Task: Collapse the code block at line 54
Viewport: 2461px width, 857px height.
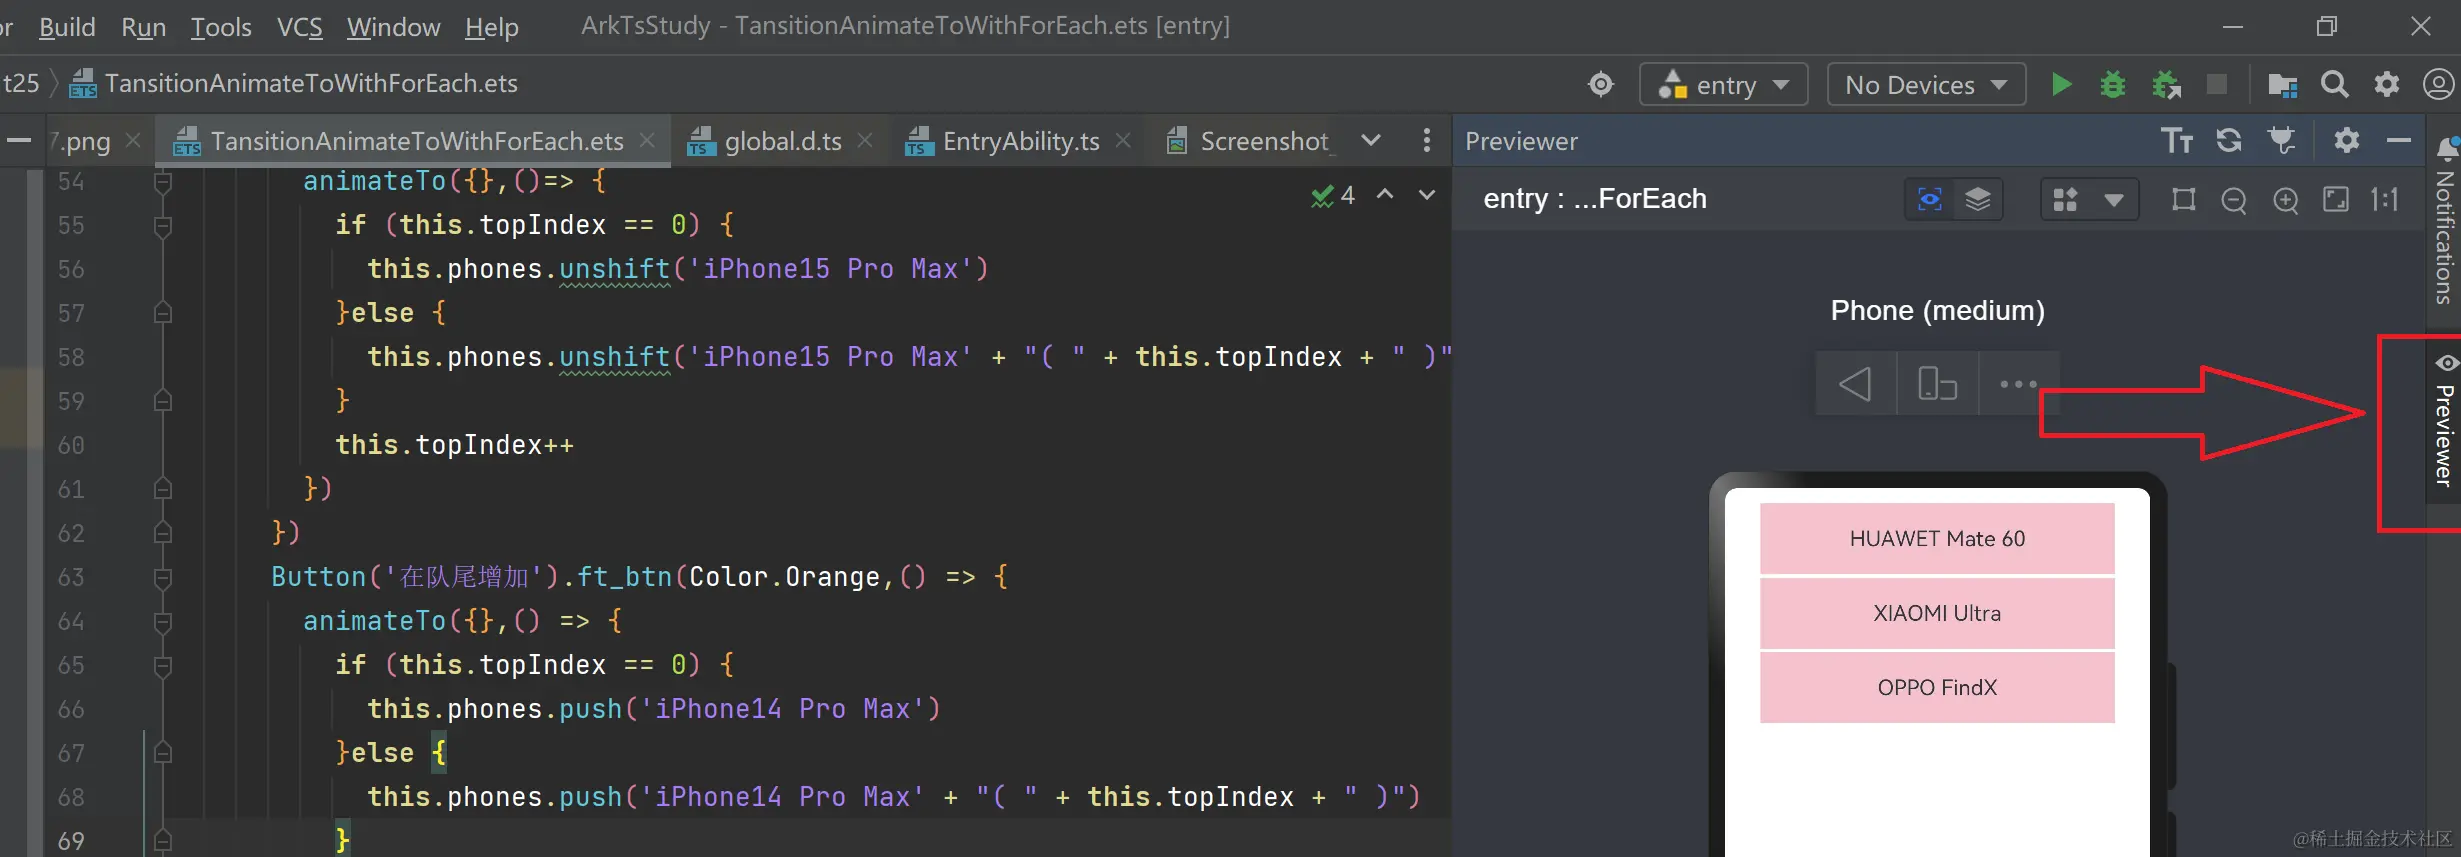Action: 163,182
